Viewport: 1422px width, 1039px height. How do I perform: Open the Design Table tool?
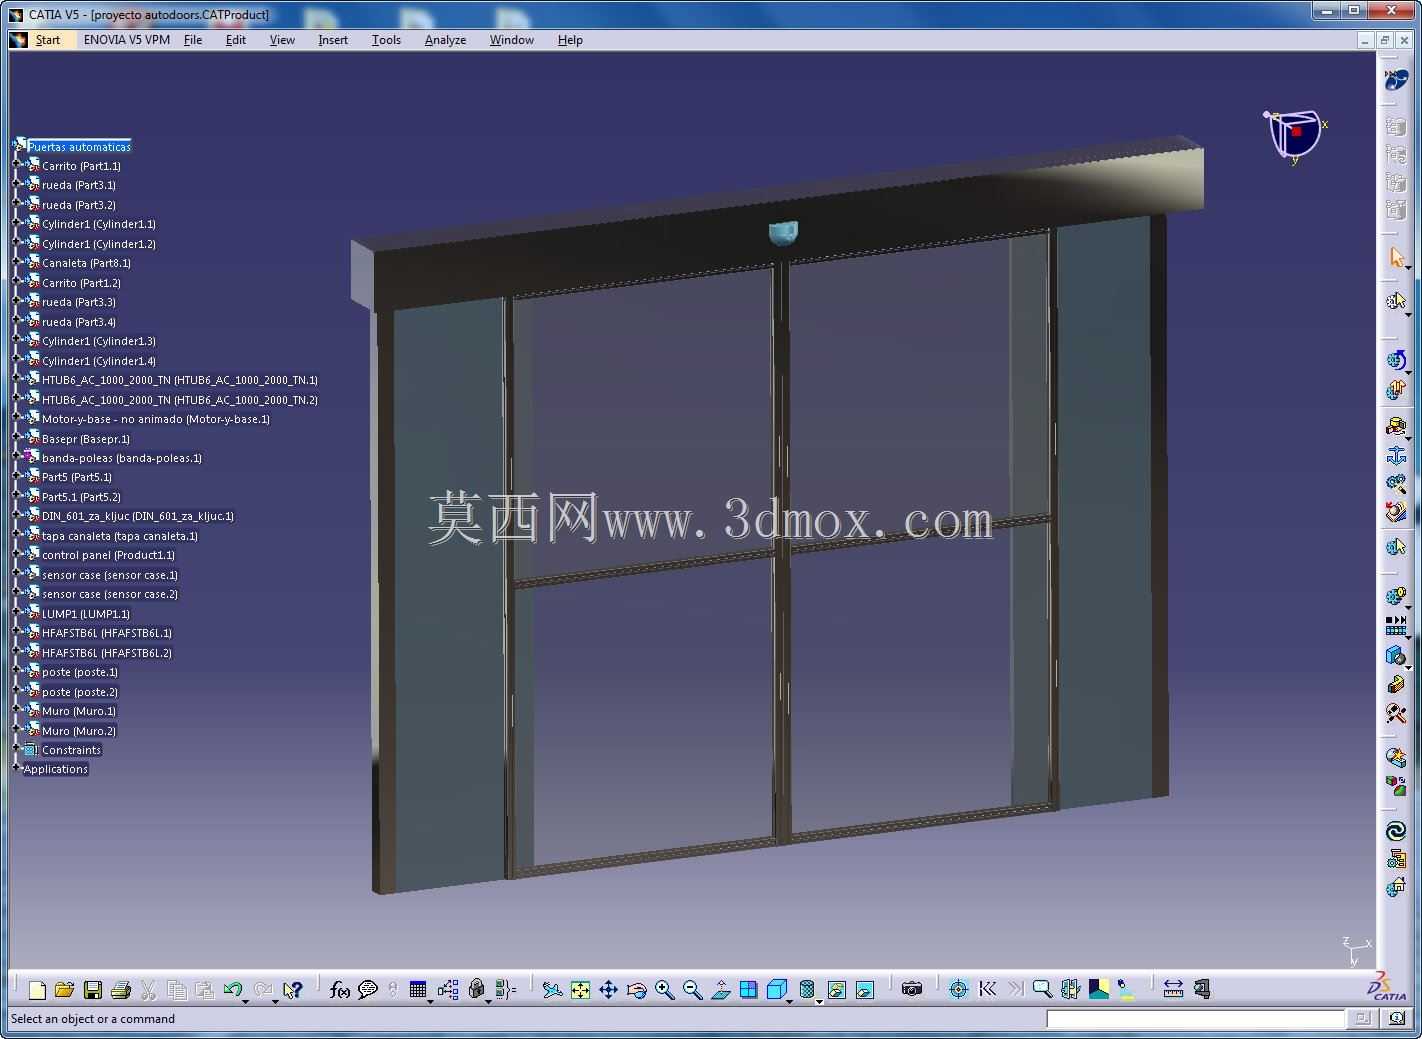click(x=418, y=990)
